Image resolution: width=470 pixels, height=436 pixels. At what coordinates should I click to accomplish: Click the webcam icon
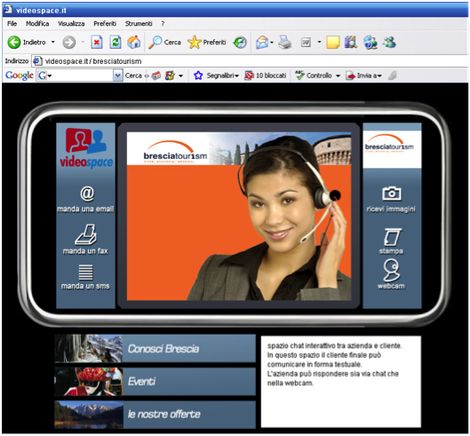(x=391, y=270)
